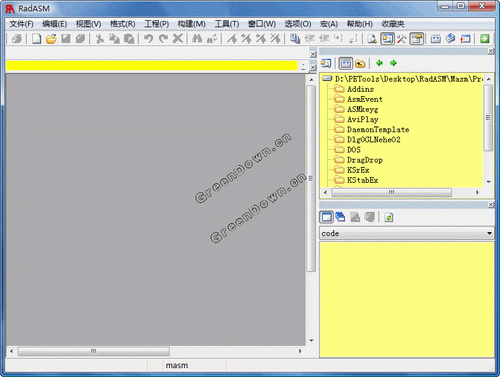Go up one folder in project panel
The height and width of the screenshot is (377, 500).
coord(360,63)
